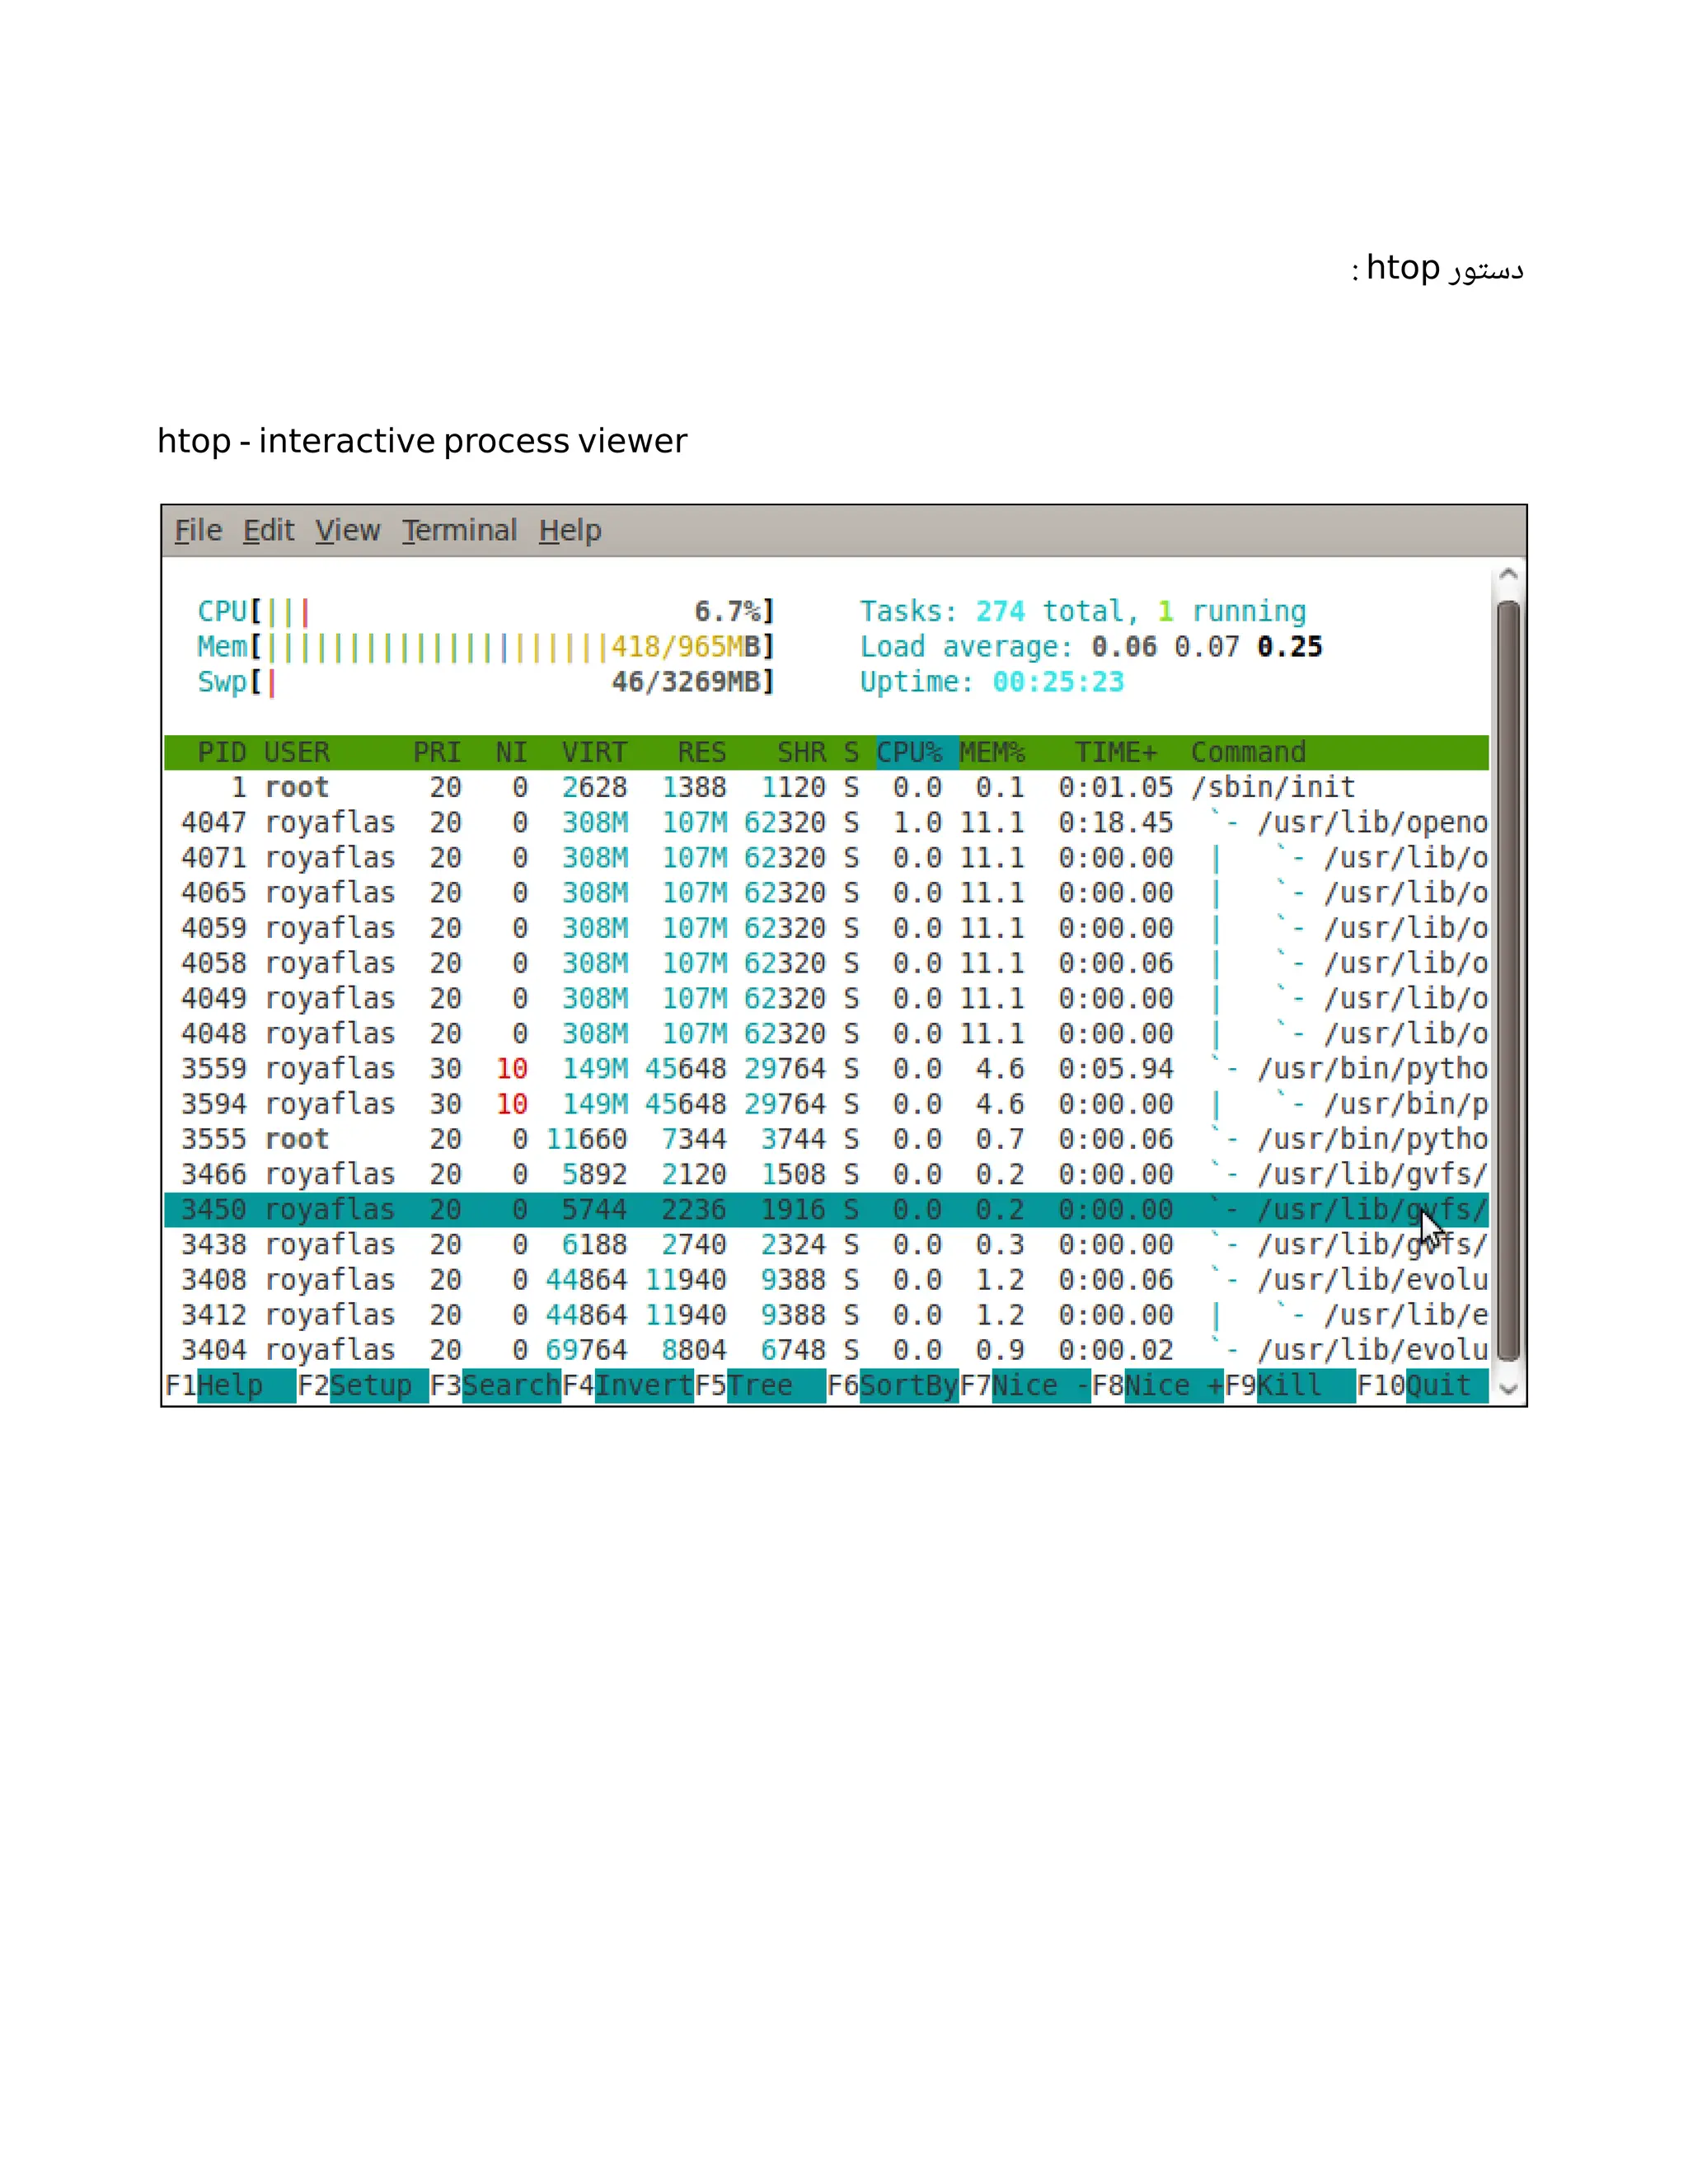Click the terminal vertical scrollbar thumb

(x=1509, y=981)
